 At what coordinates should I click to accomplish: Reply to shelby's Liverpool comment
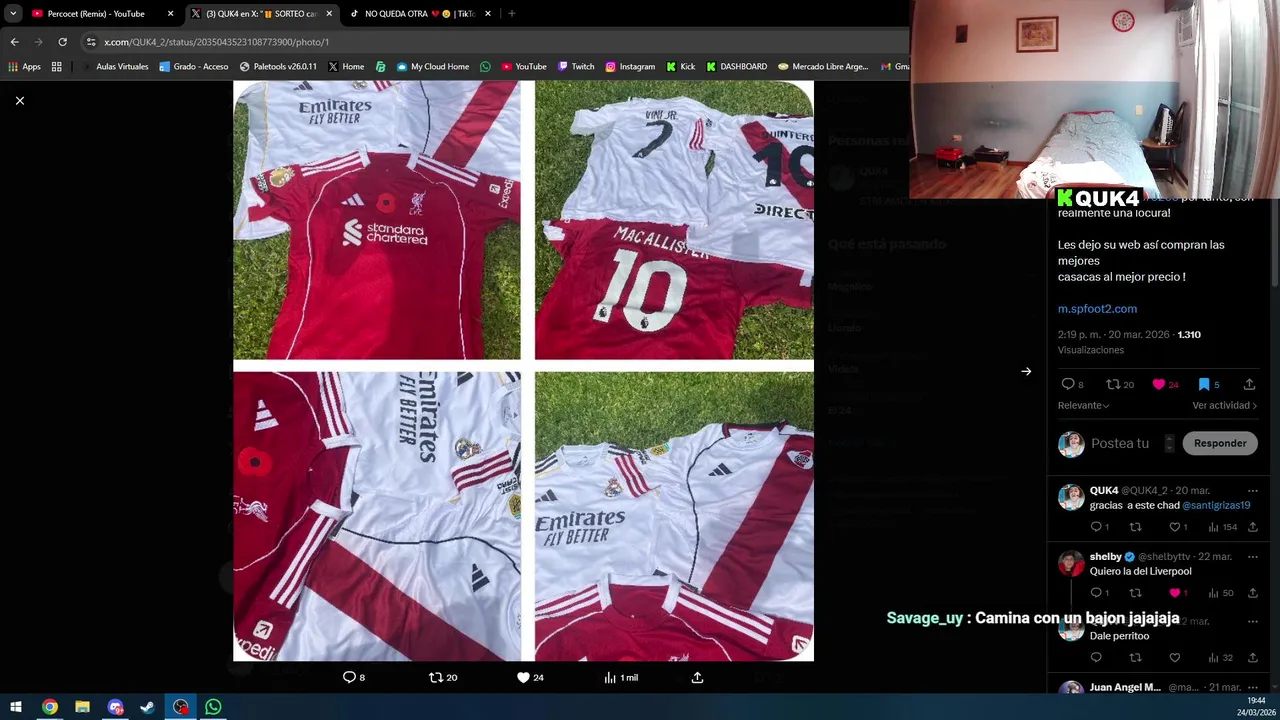pyautogui.click(x=1096, y=593)
